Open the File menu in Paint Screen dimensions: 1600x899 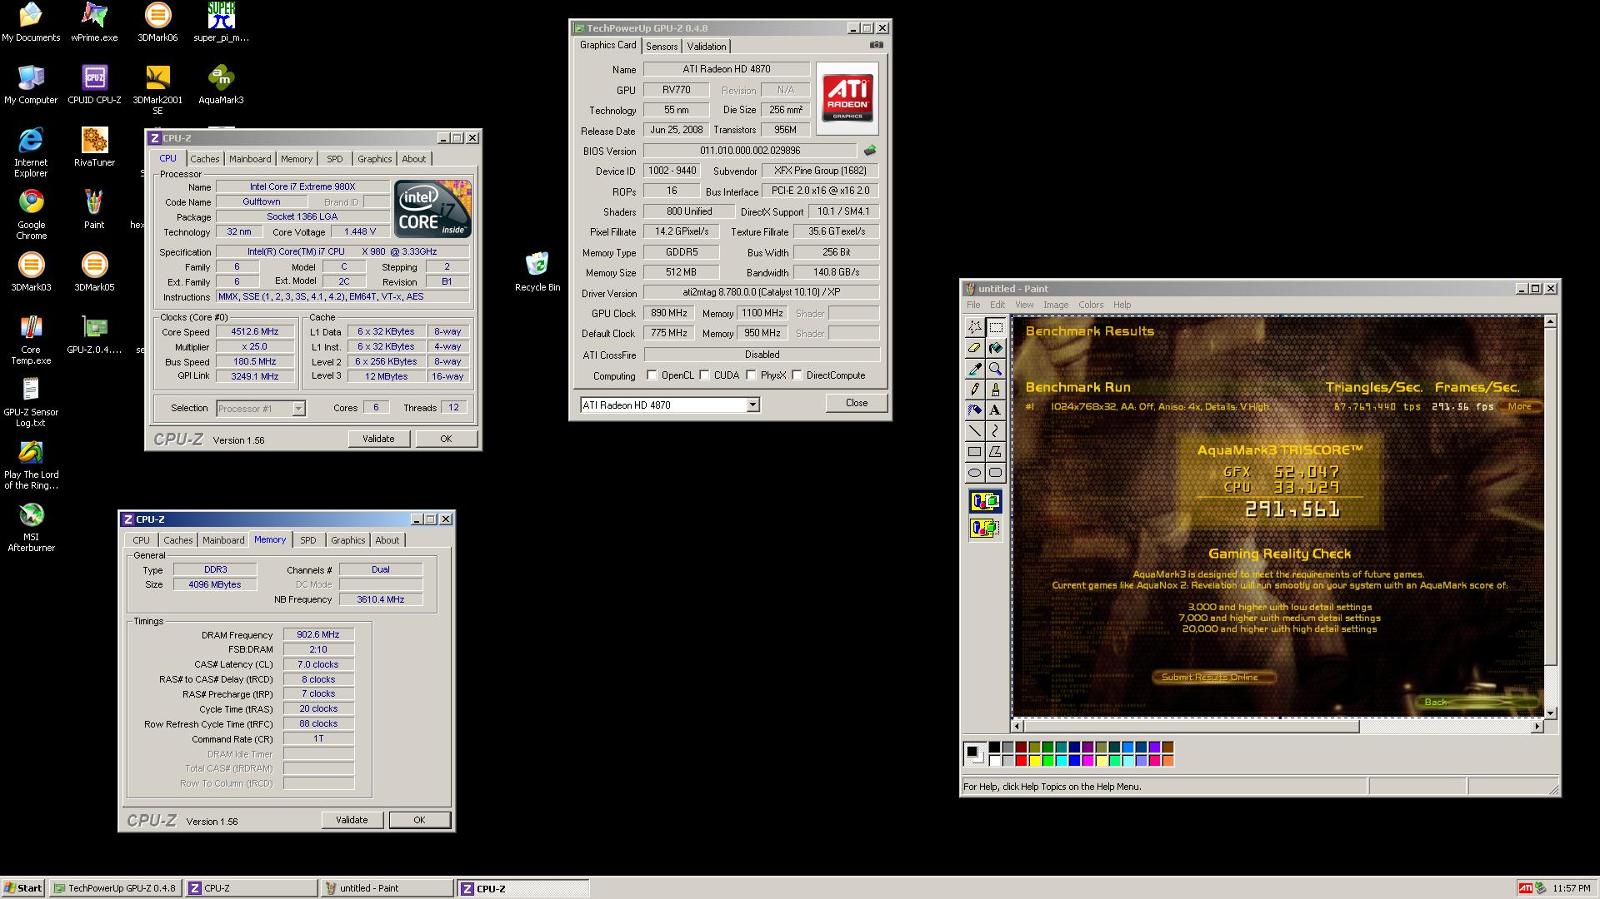pos(971,305)
